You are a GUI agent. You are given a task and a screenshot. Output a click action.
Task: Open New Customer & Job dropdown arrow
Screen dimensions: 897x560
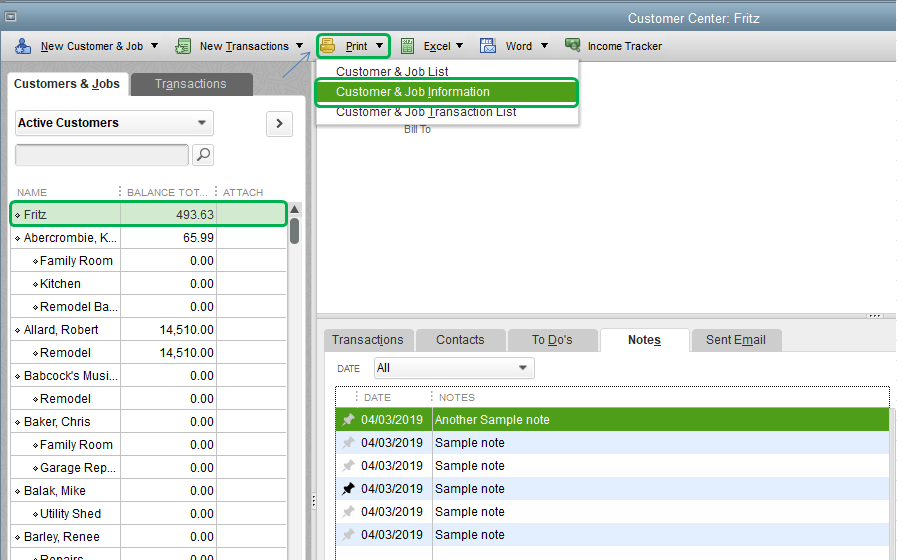(x=154, y=46)
